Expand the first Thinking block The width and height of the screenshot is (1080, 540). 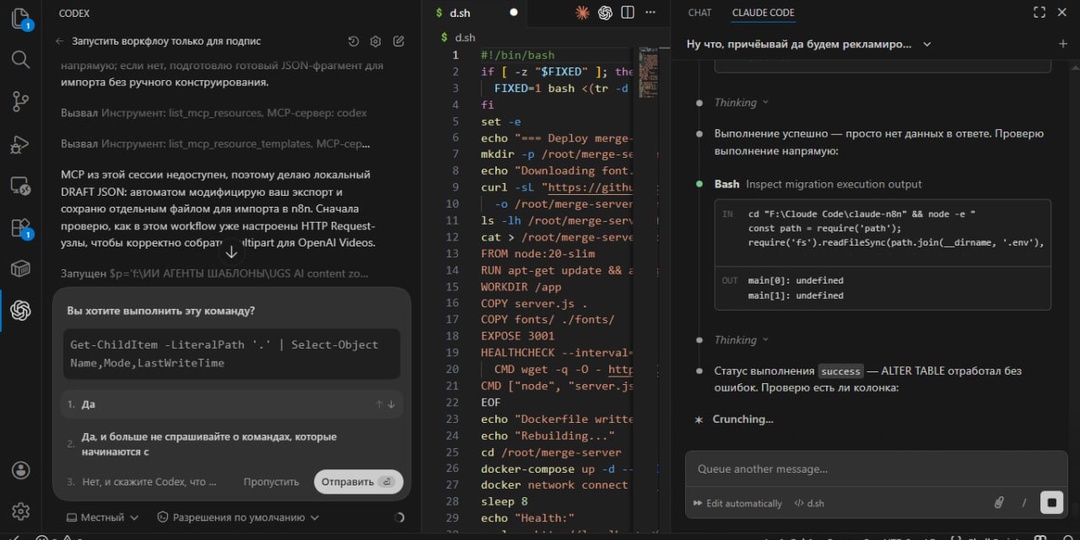(x=741, y=103)
